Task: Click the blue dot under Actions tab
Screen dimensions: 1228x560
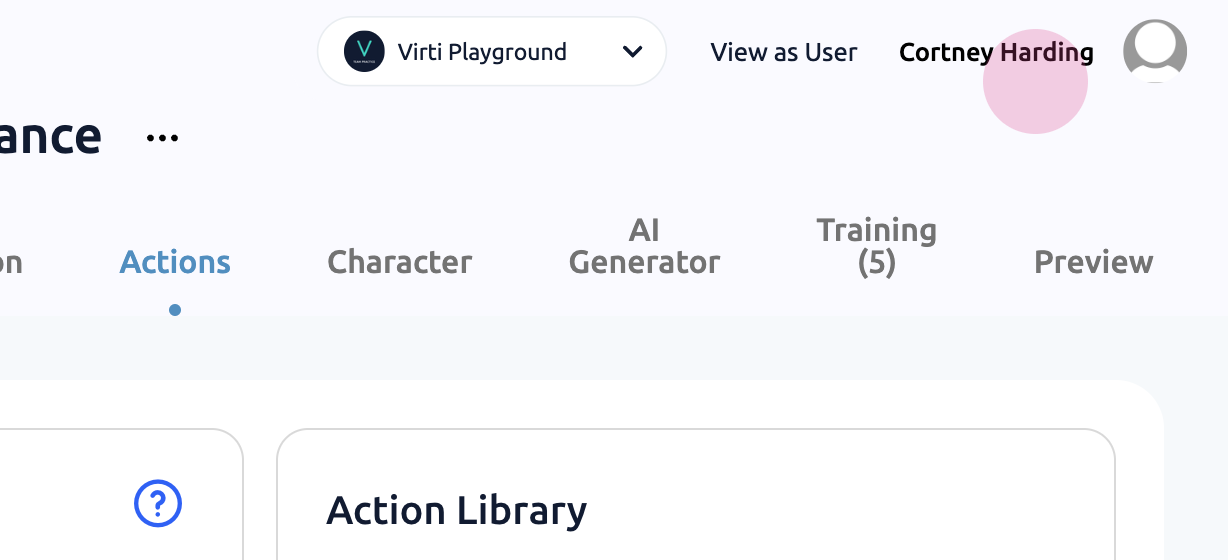Action: [175, 310]
